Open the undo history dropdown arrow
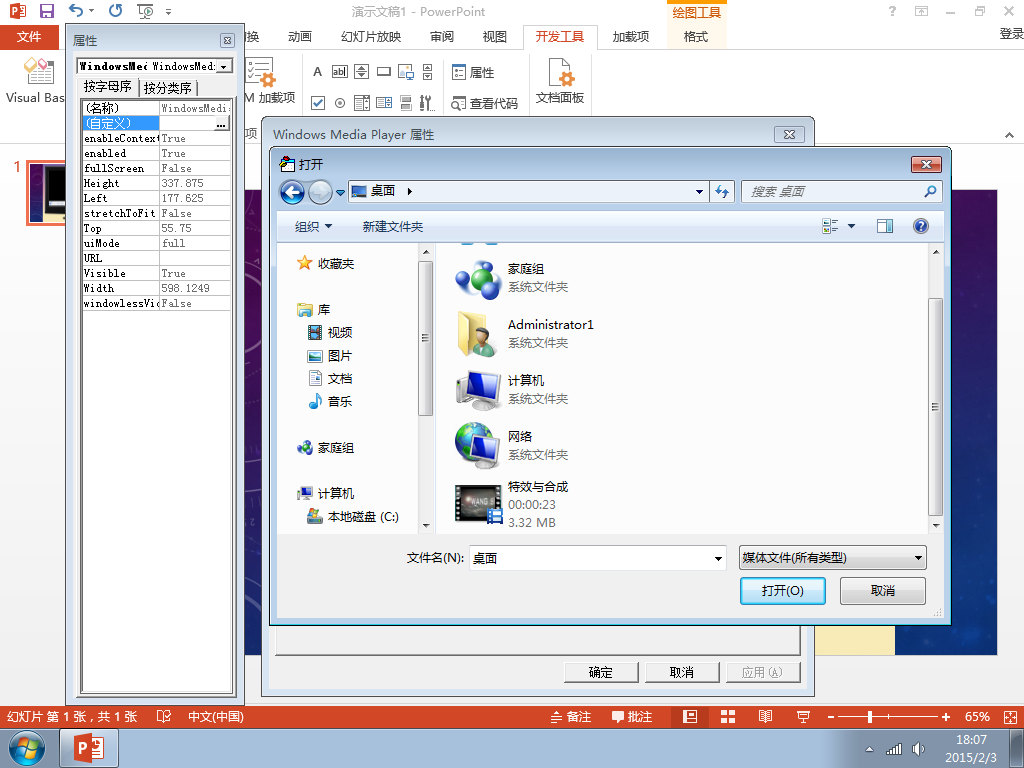The height and width of the screenshot is (768, 1024). tap(91, 11)
